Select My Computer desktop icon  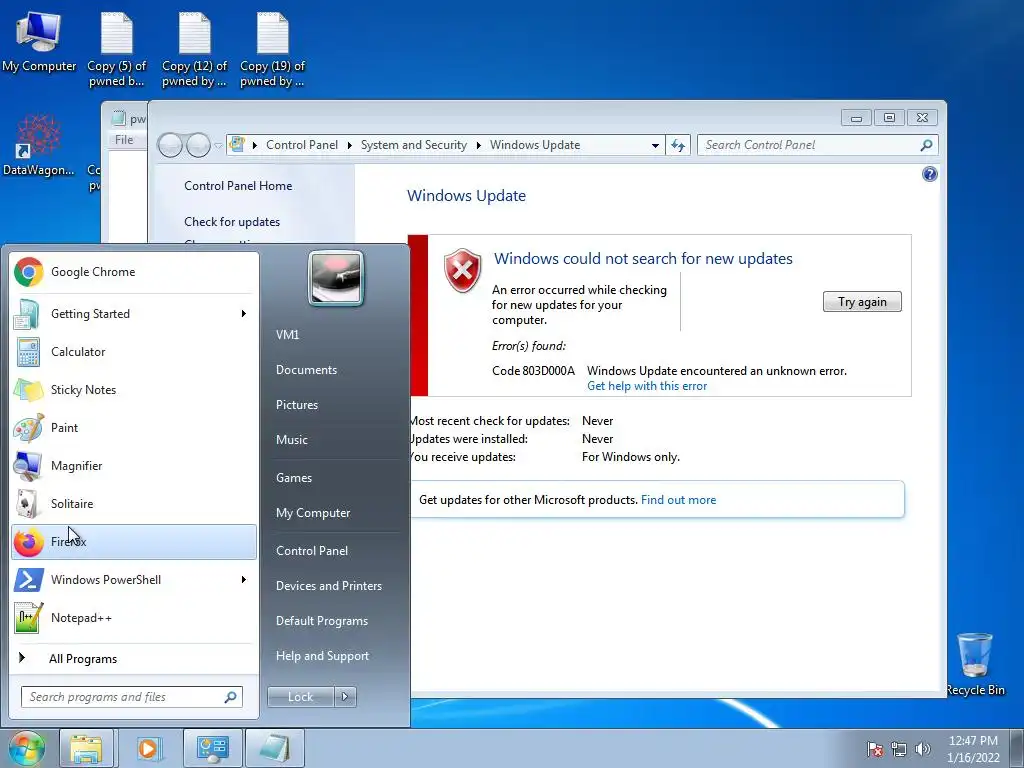(x=39, y=41)
